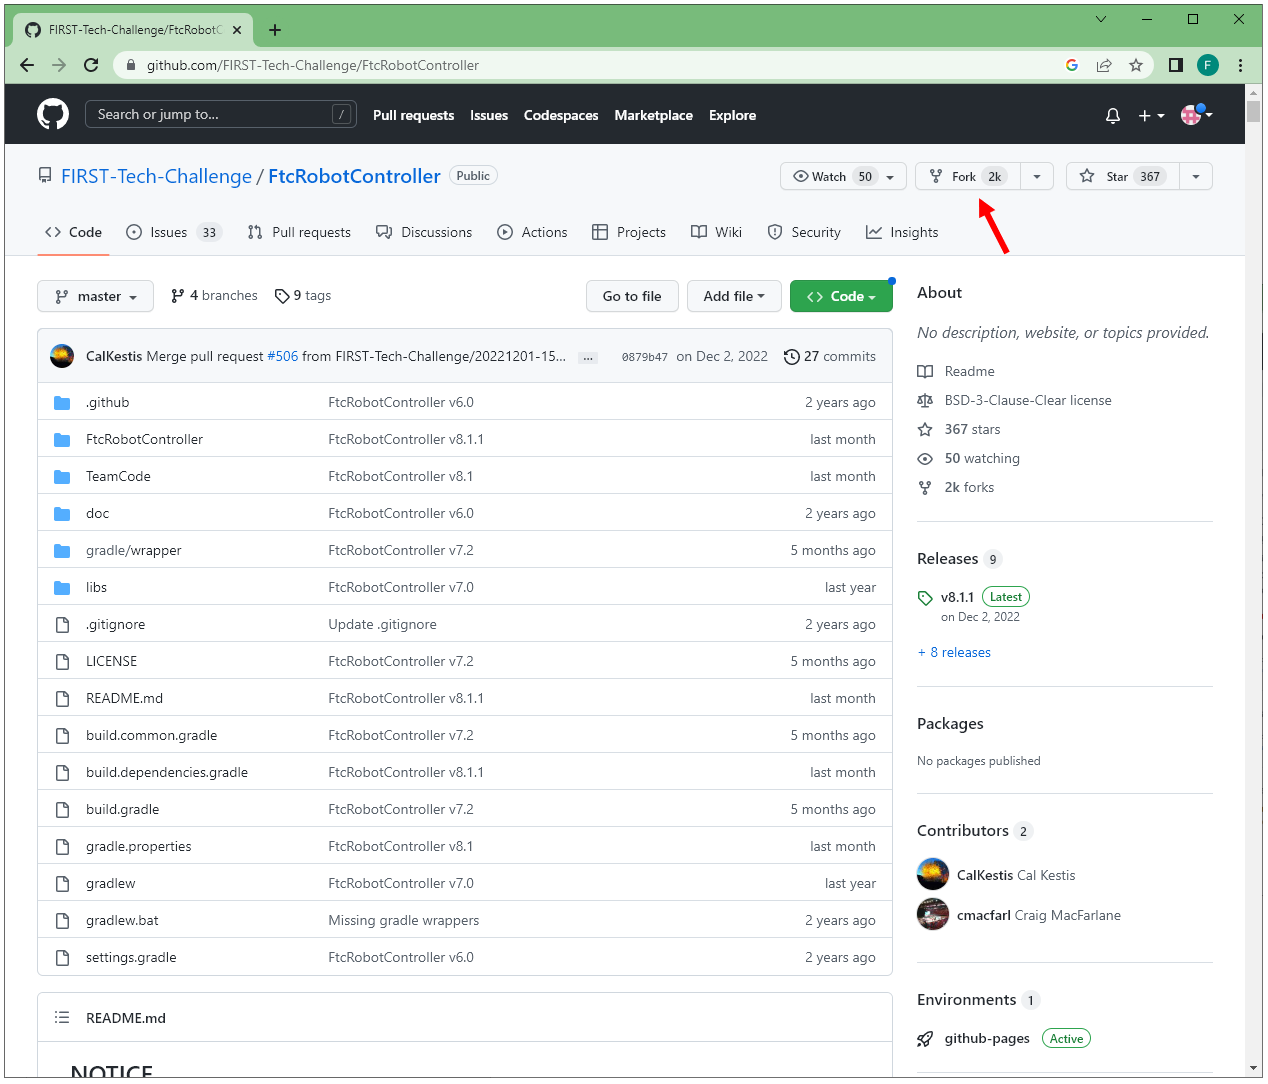This screenshot has height=1084, width=1268.
Task: Select Codespaces in top navigation
Action: 561,115
